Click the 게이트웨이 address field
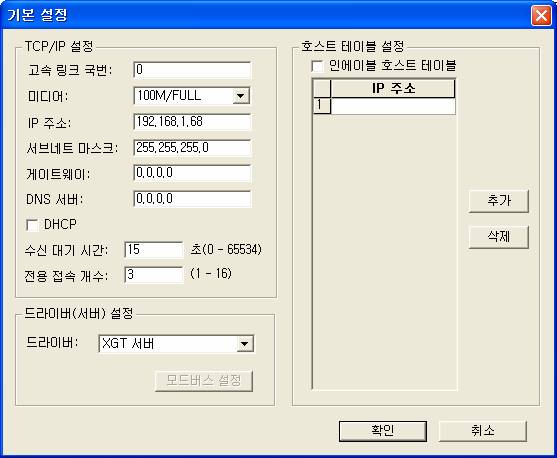557x458 pixels. (192, 173)
